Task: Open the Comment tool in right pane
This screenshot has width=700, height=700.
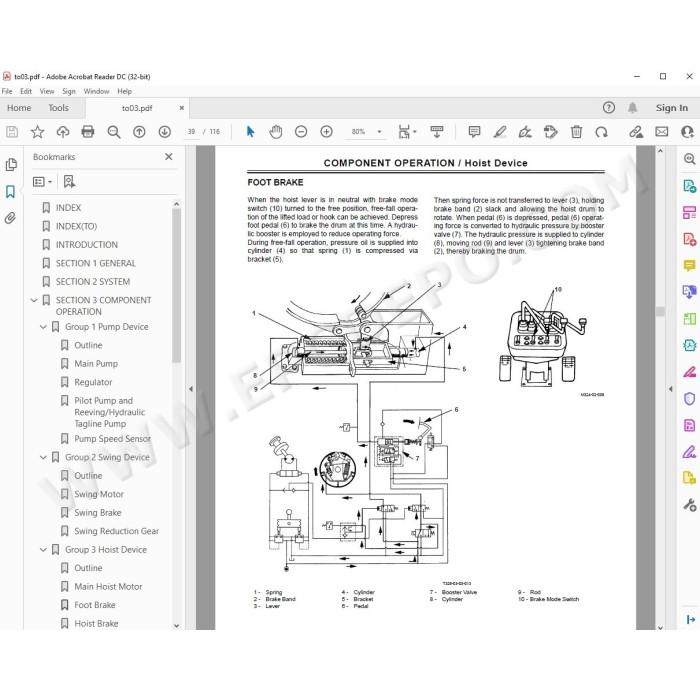Action: click(x=689, y=266)
